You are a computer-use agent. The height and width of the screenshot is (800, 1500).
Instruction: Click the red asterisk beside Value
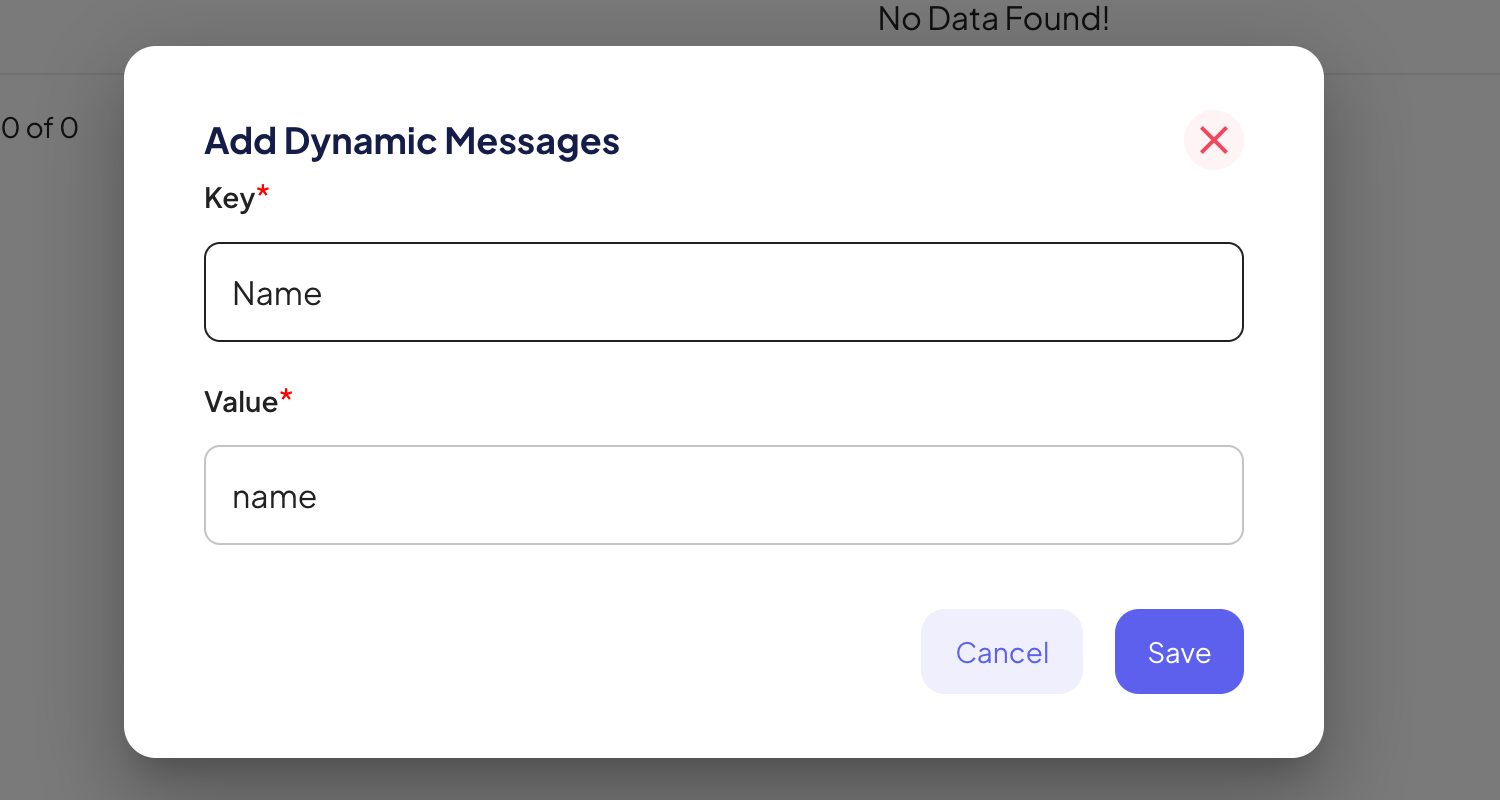click(x=286, y=397)
